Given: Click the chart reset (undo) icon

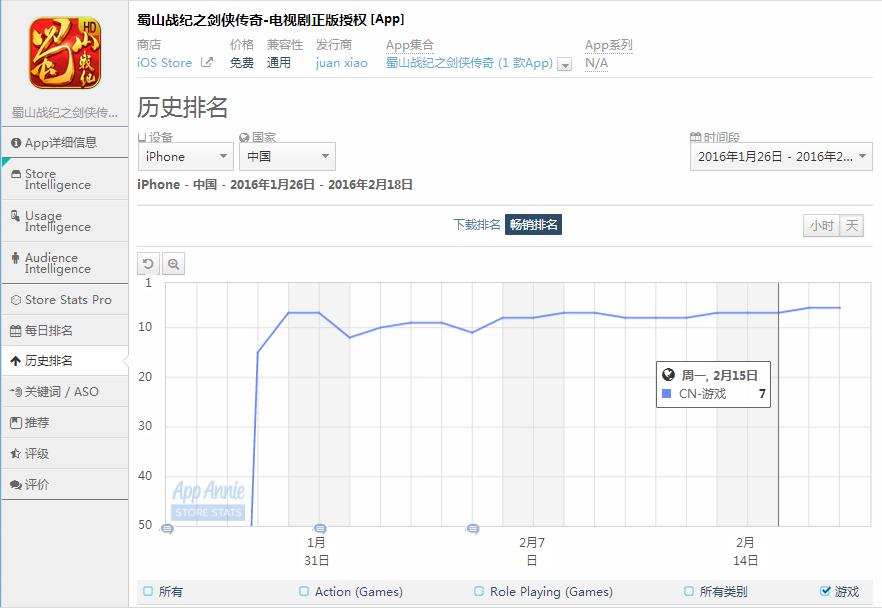Looking at the screenshot, I should (x=148, y=264).
